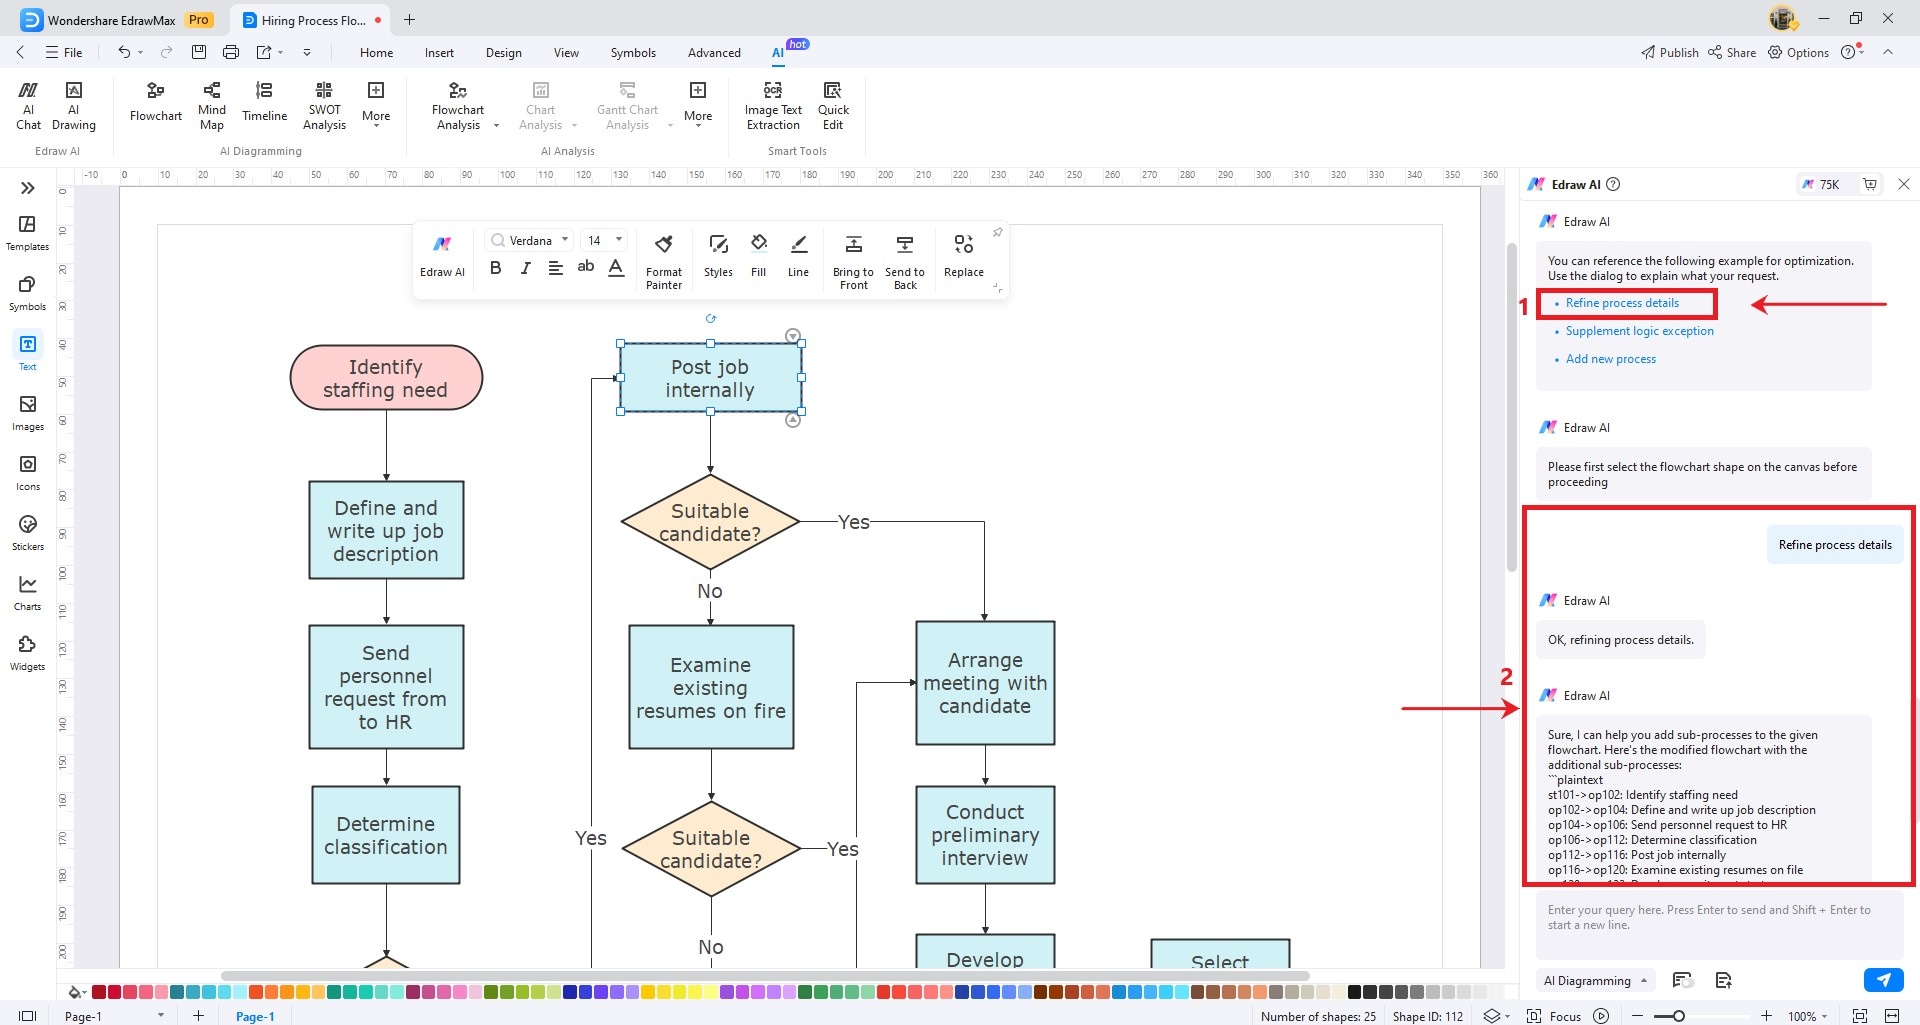Generate a Flowchart with AI
The image size is (1920, 1025).
coord(156,103)
